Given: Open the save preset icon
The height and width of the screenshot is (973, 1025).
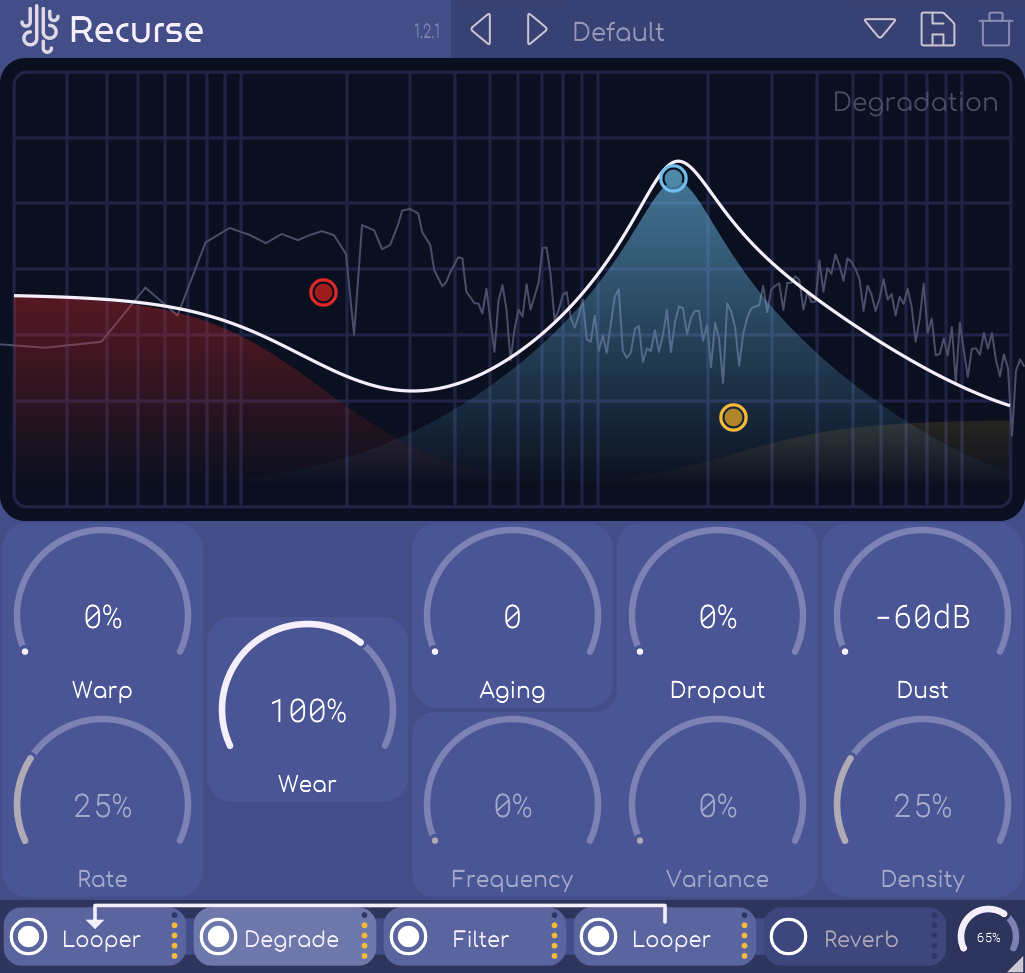Looking at the screenshot, I should [x=937, y=30].
